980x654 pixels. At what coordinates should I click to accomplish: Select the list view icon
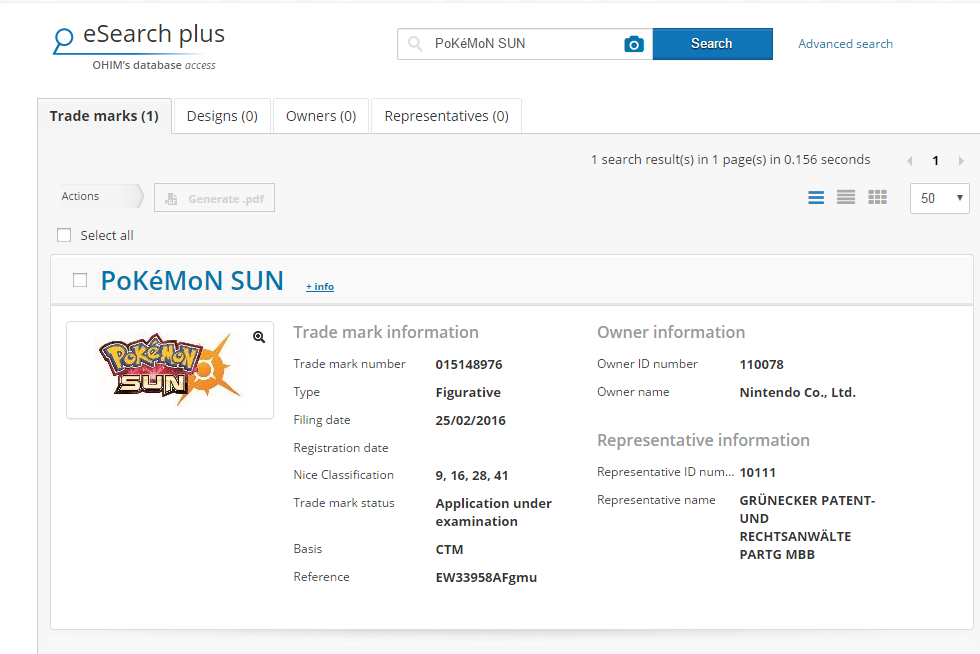tap(846, 197)
